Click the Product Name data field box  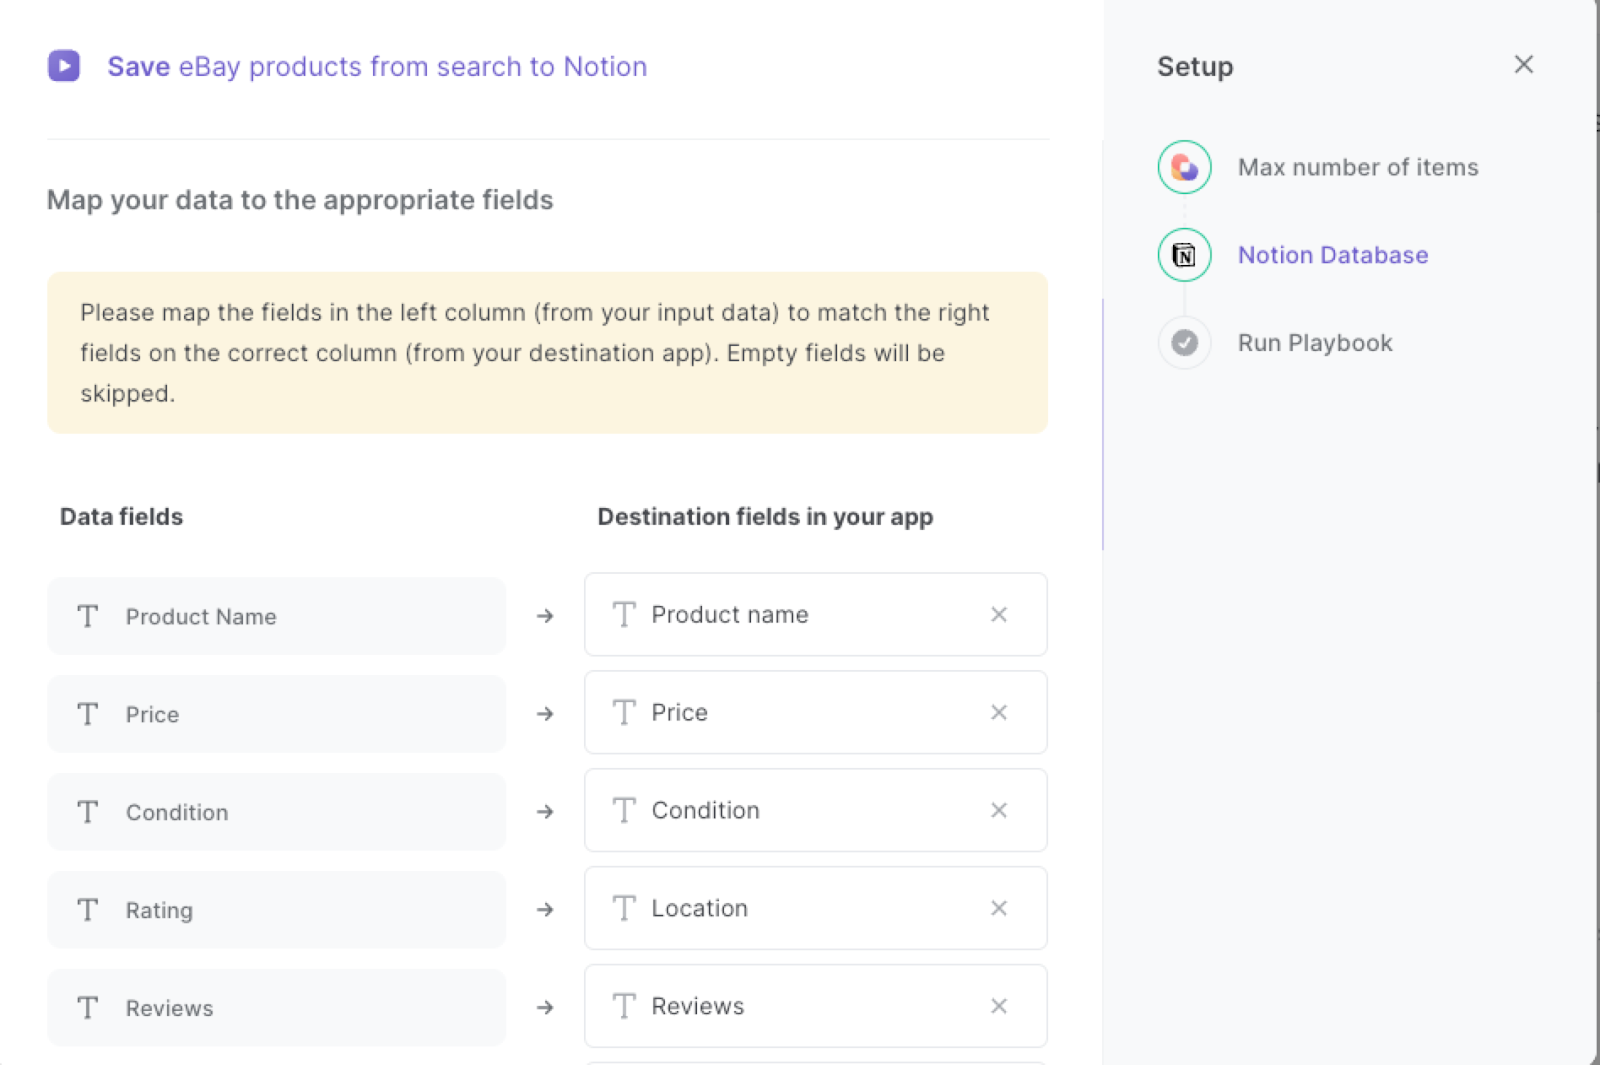click(276, 616)
